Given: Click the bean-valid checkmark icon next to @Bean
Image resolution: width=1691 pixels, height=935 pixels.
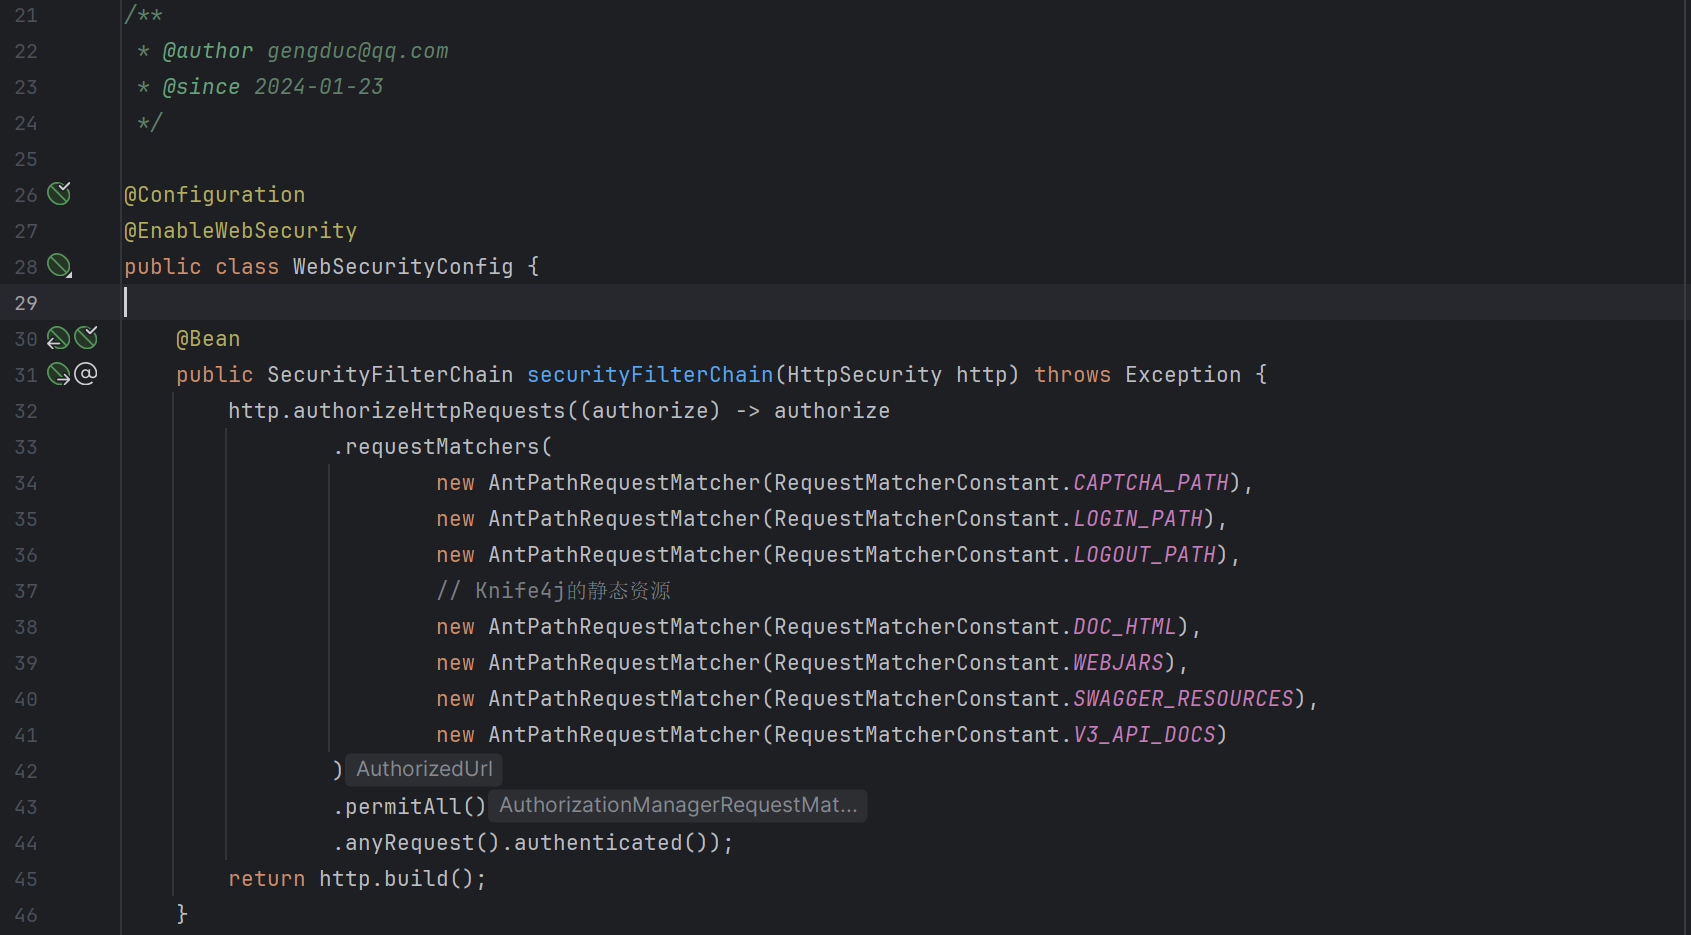Looking at the screenshot, I should pyautogui.click(x=85, y=338).
